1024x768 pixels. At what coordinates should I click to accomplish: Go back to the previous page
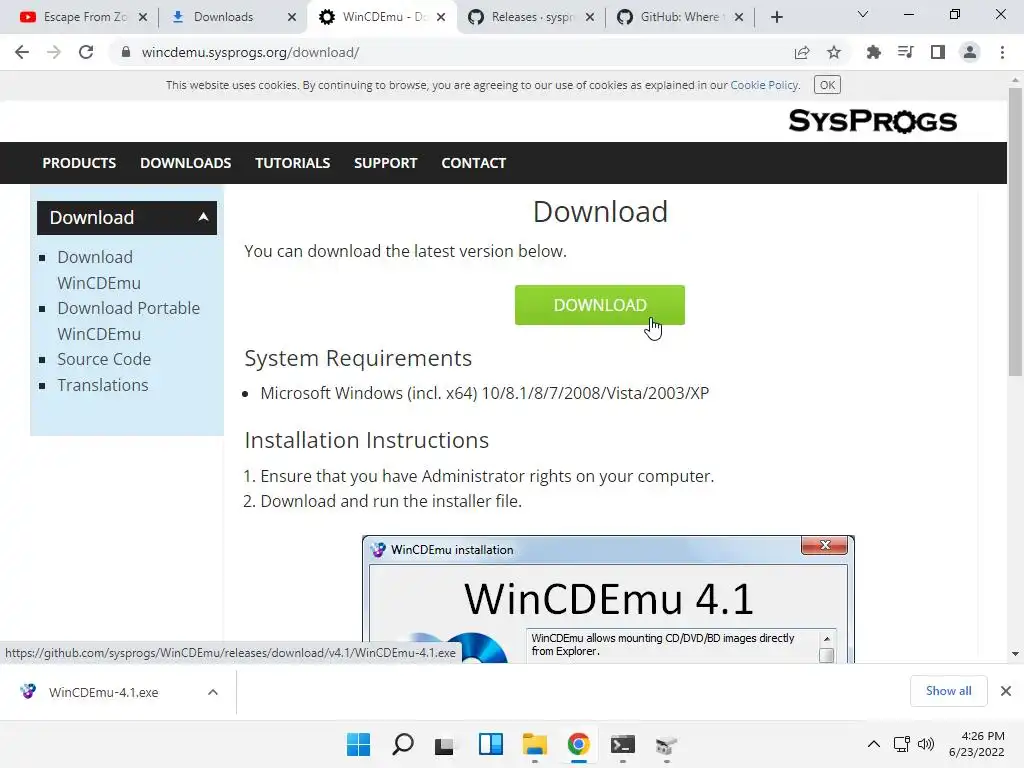point(22,52)
